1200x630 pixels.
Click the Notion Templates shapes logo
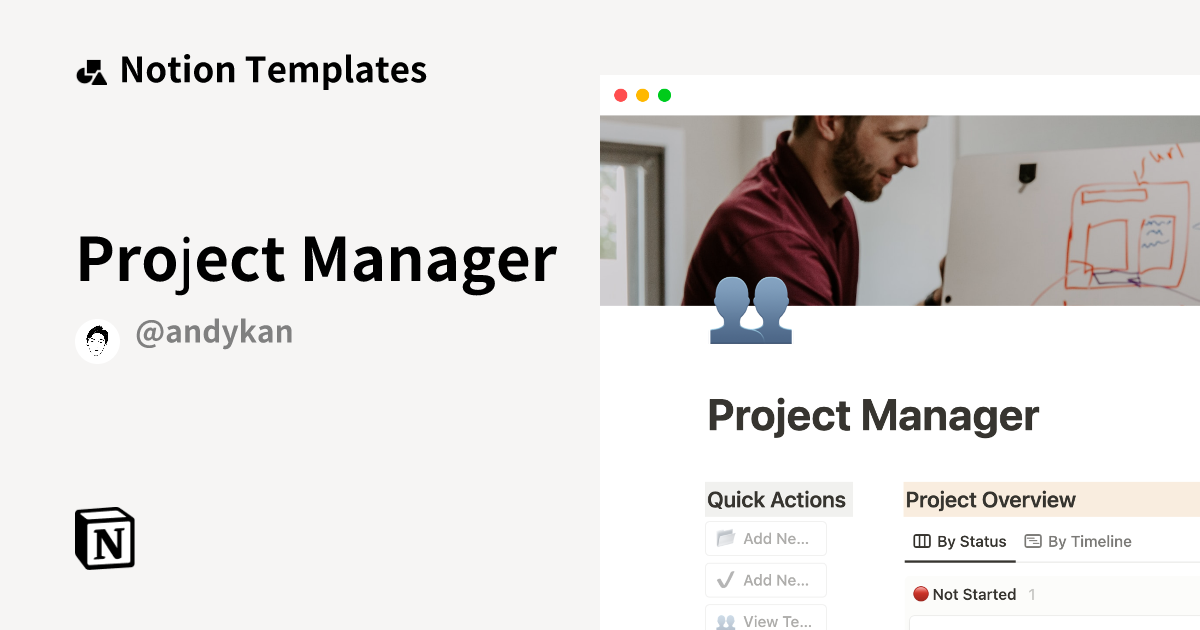(91, 71)
